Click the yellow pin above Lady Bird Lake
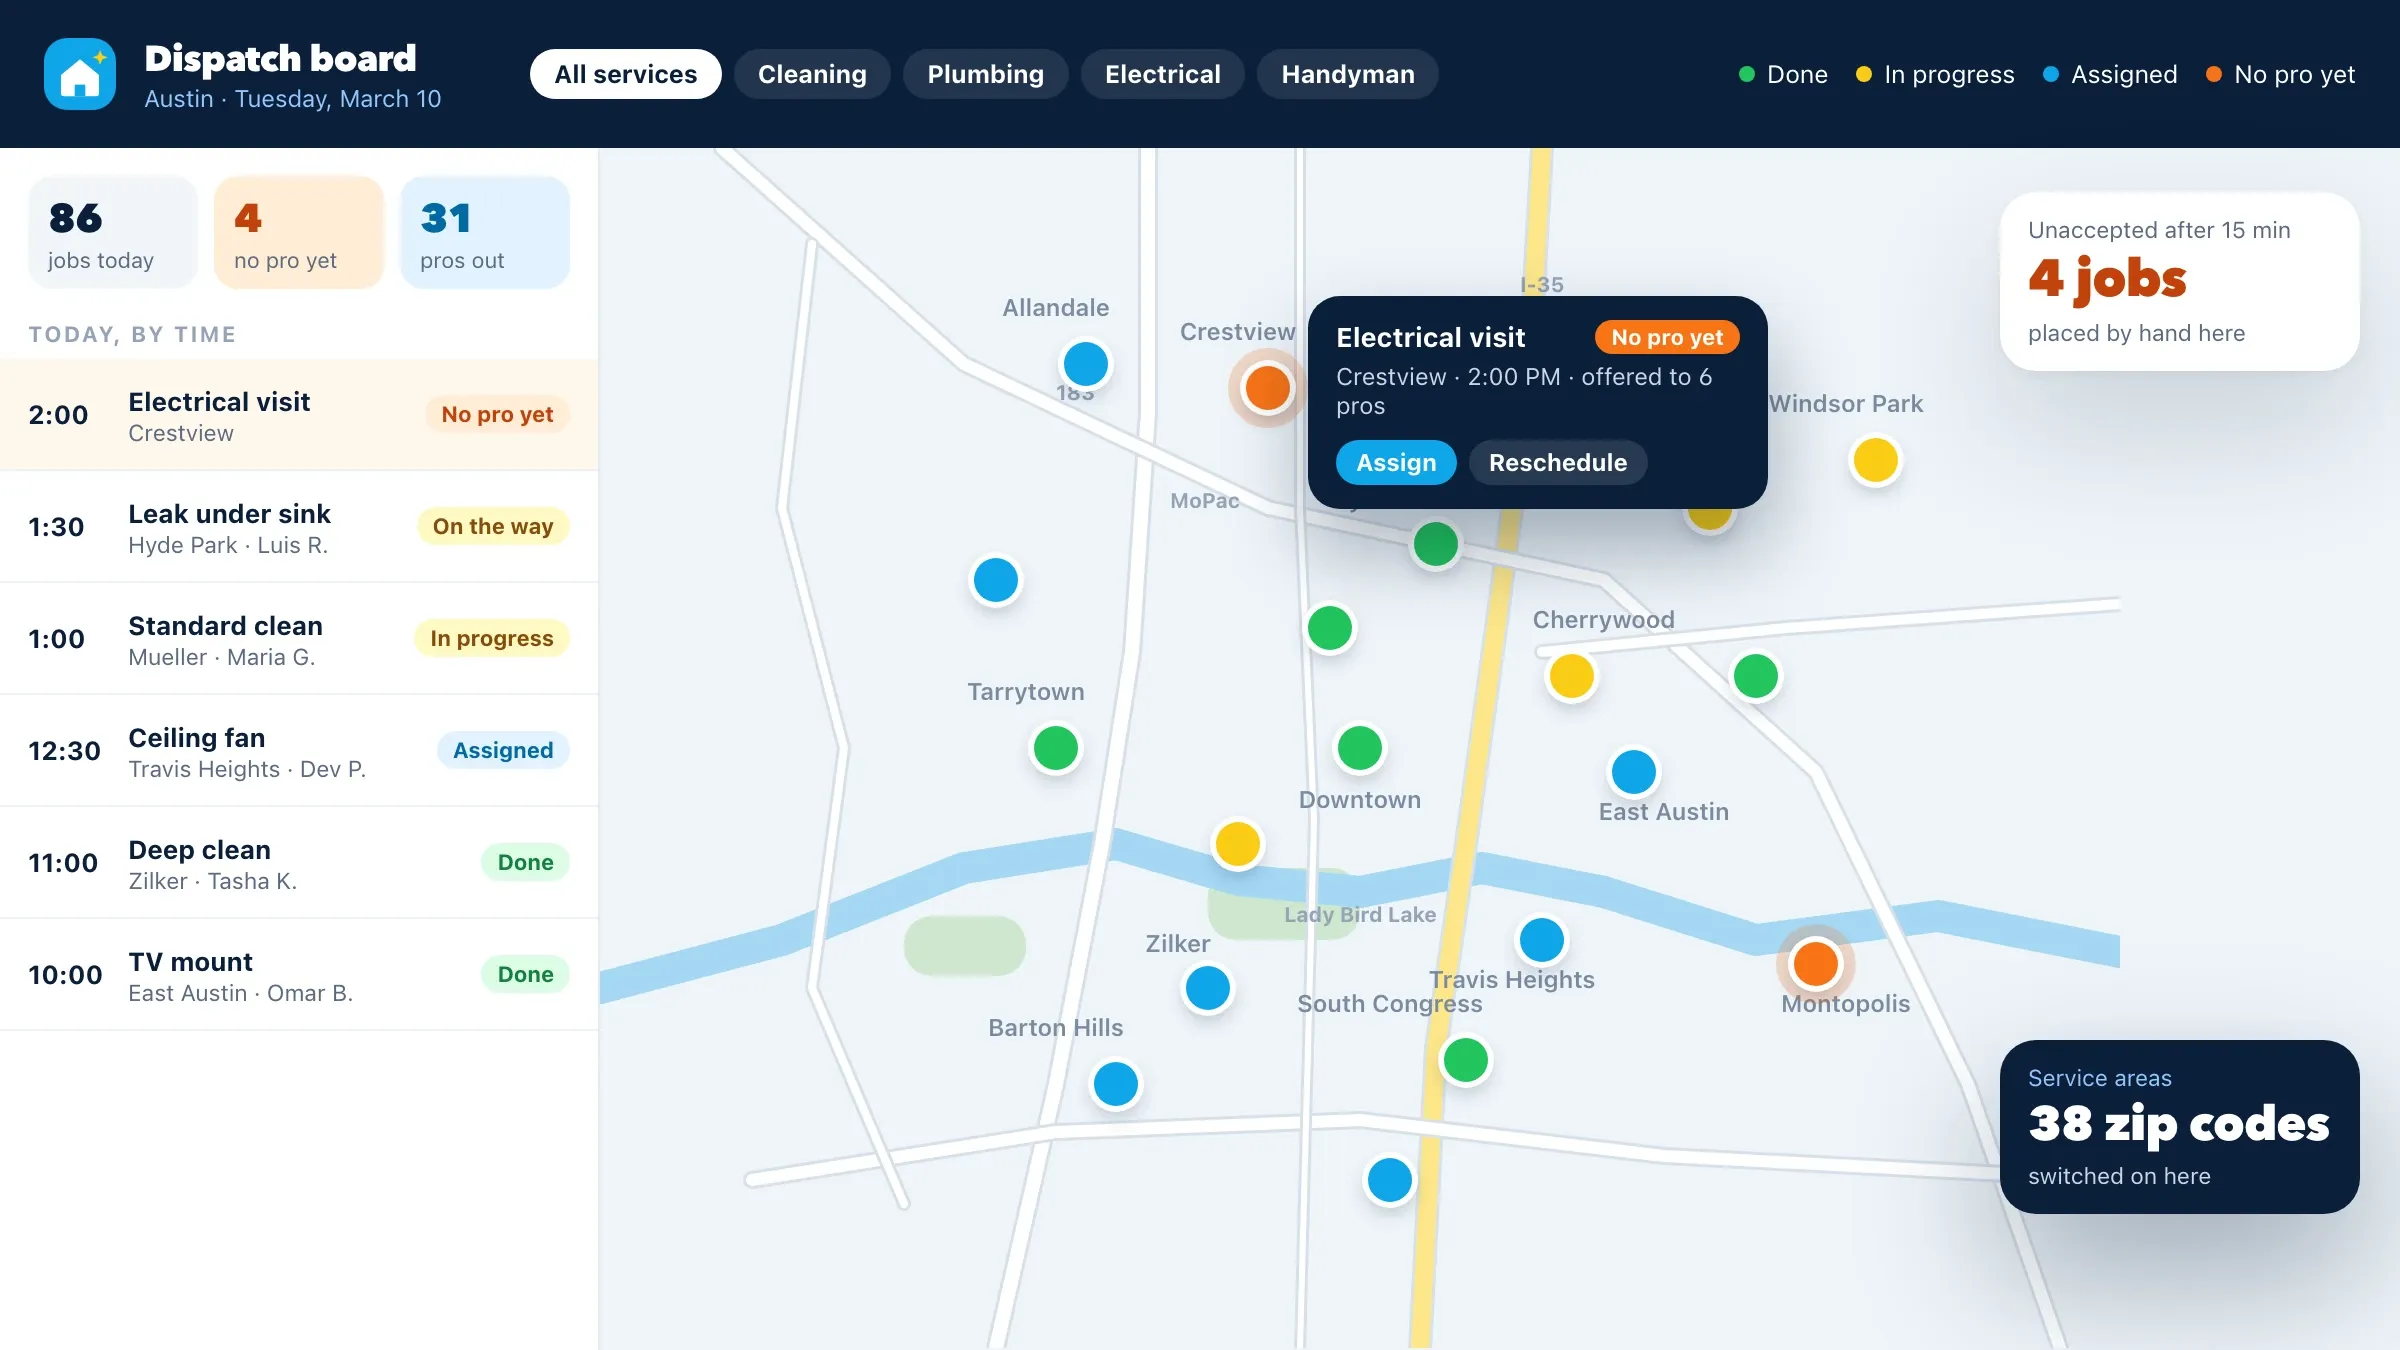This screenshot has height=1350, width=2400. pos(1238,844)
